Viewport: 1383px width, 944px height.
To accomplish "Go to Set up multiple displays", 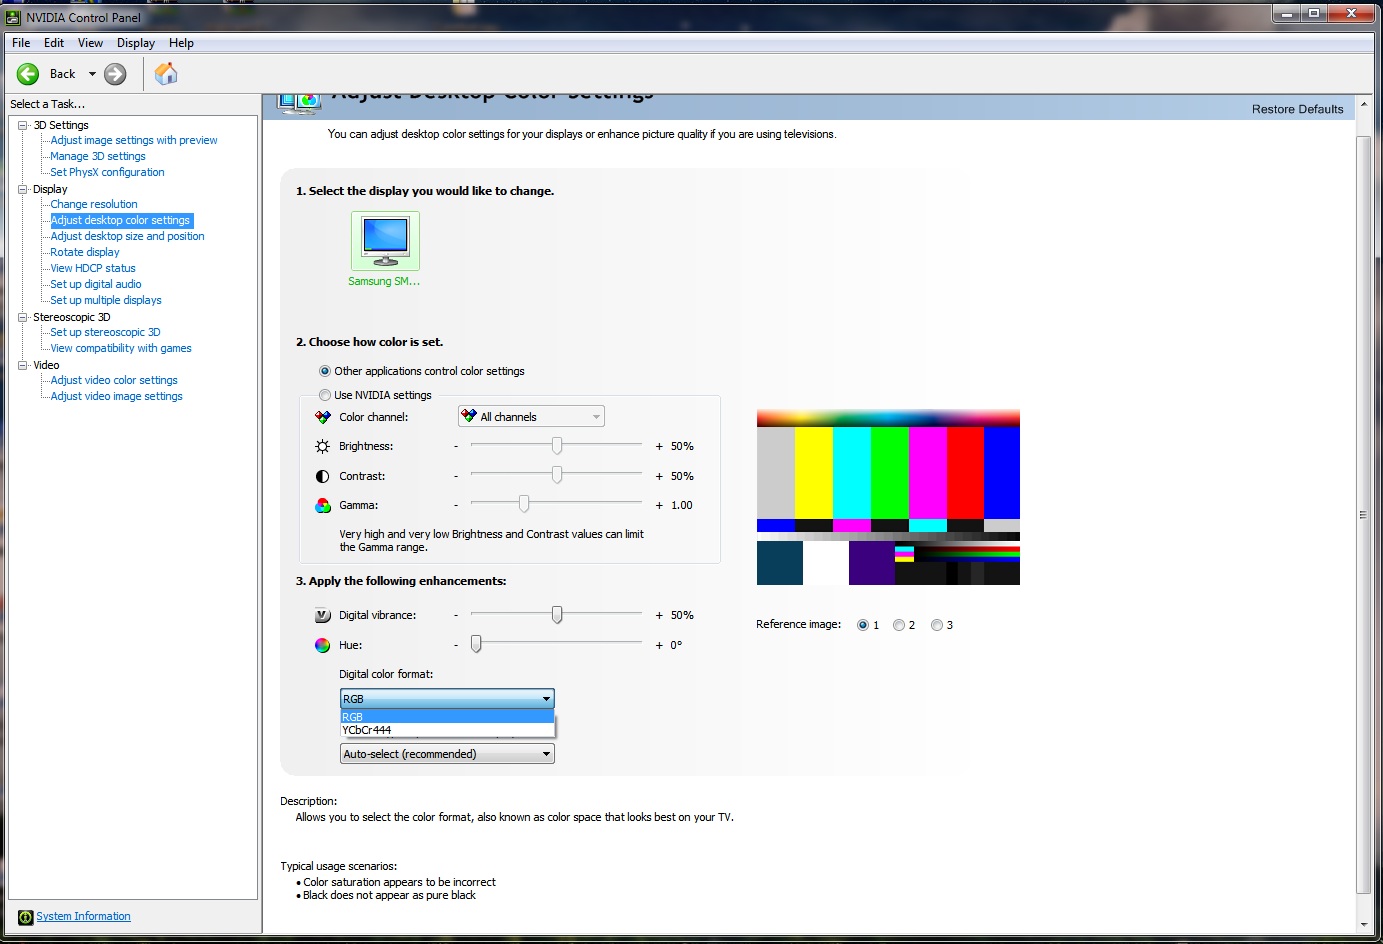I will (106, 301).
